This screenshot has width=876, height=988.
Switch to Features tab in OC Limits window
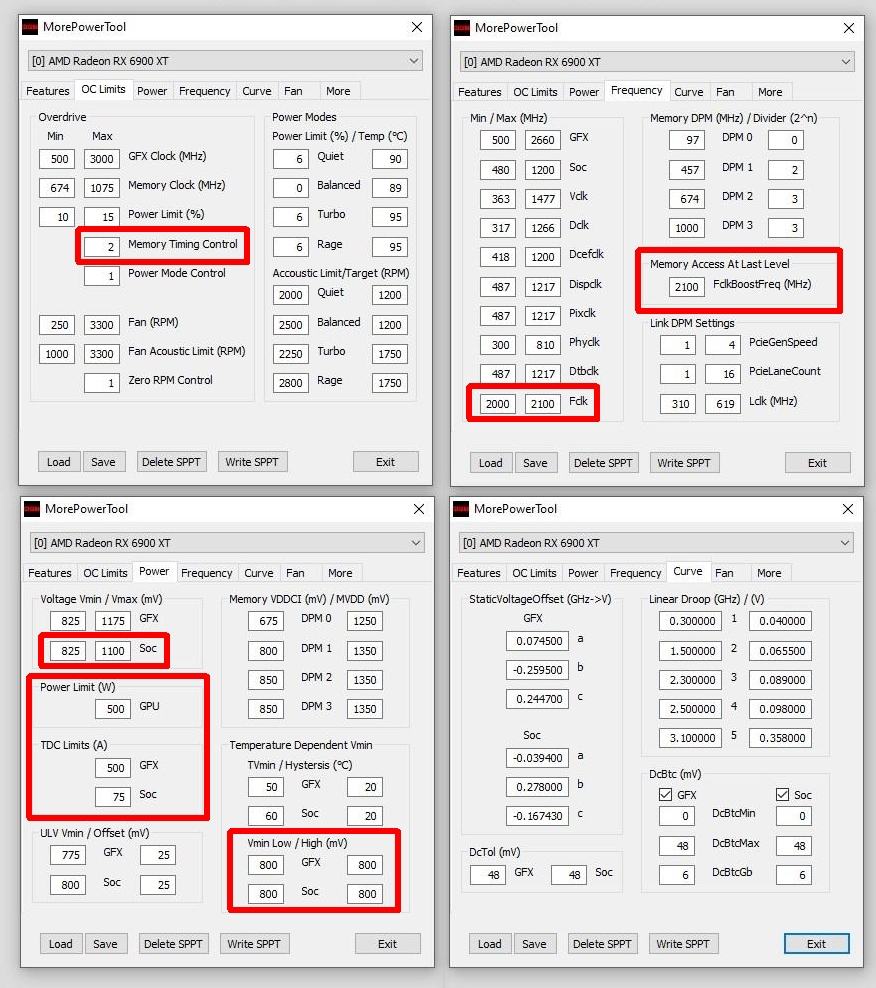click(48, 91)
